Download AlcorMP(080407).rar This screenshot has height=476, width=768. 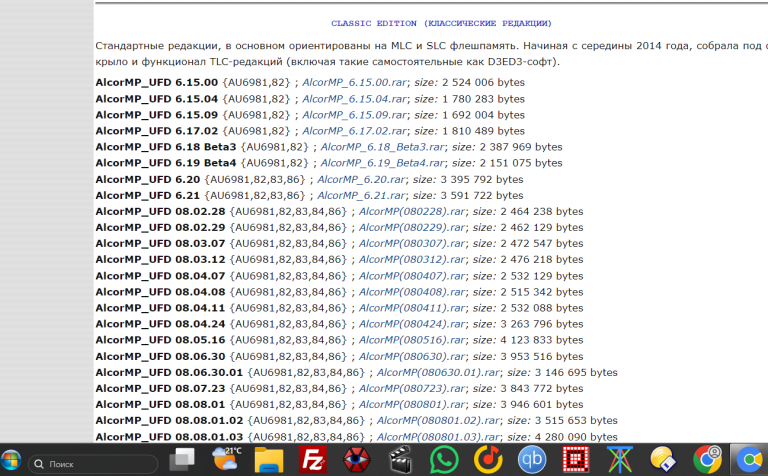pos(412,276)
